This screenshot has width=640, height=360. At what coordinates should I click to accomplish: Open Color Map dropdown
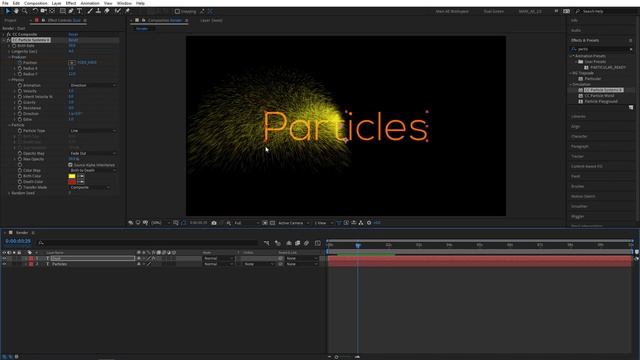[x=93, y=170]
